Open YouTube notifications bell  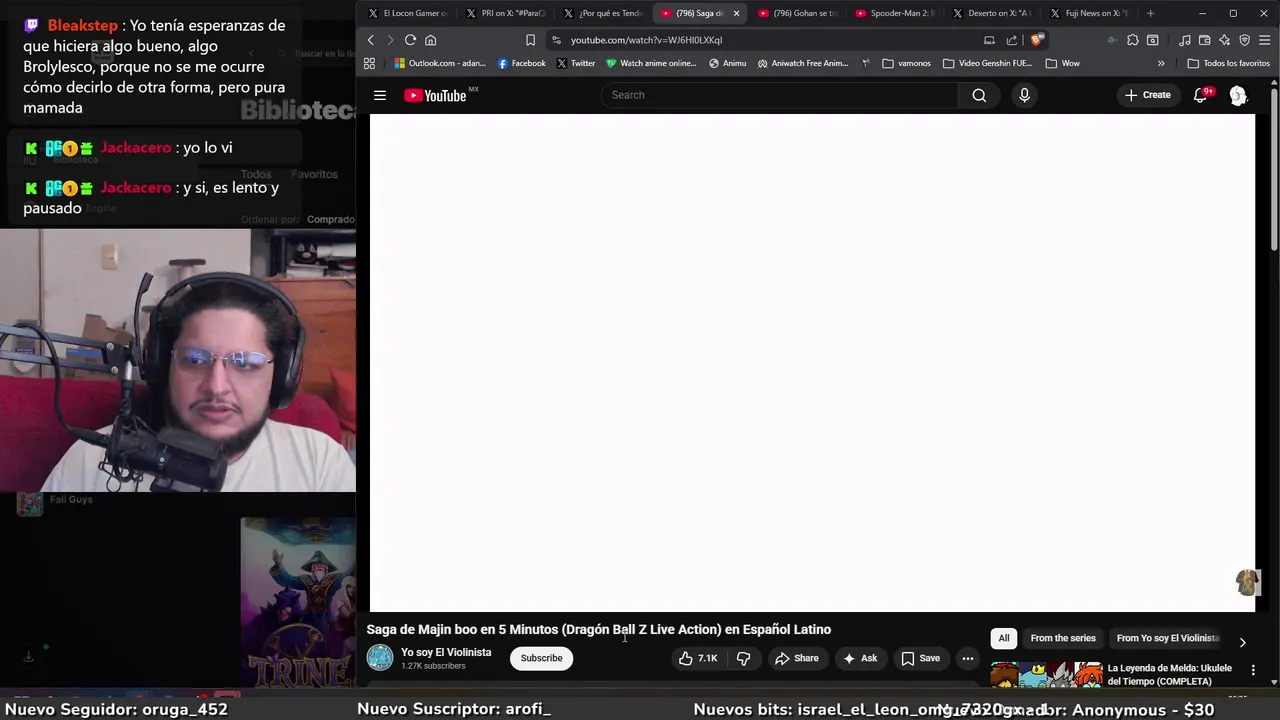coord(1201,95)
